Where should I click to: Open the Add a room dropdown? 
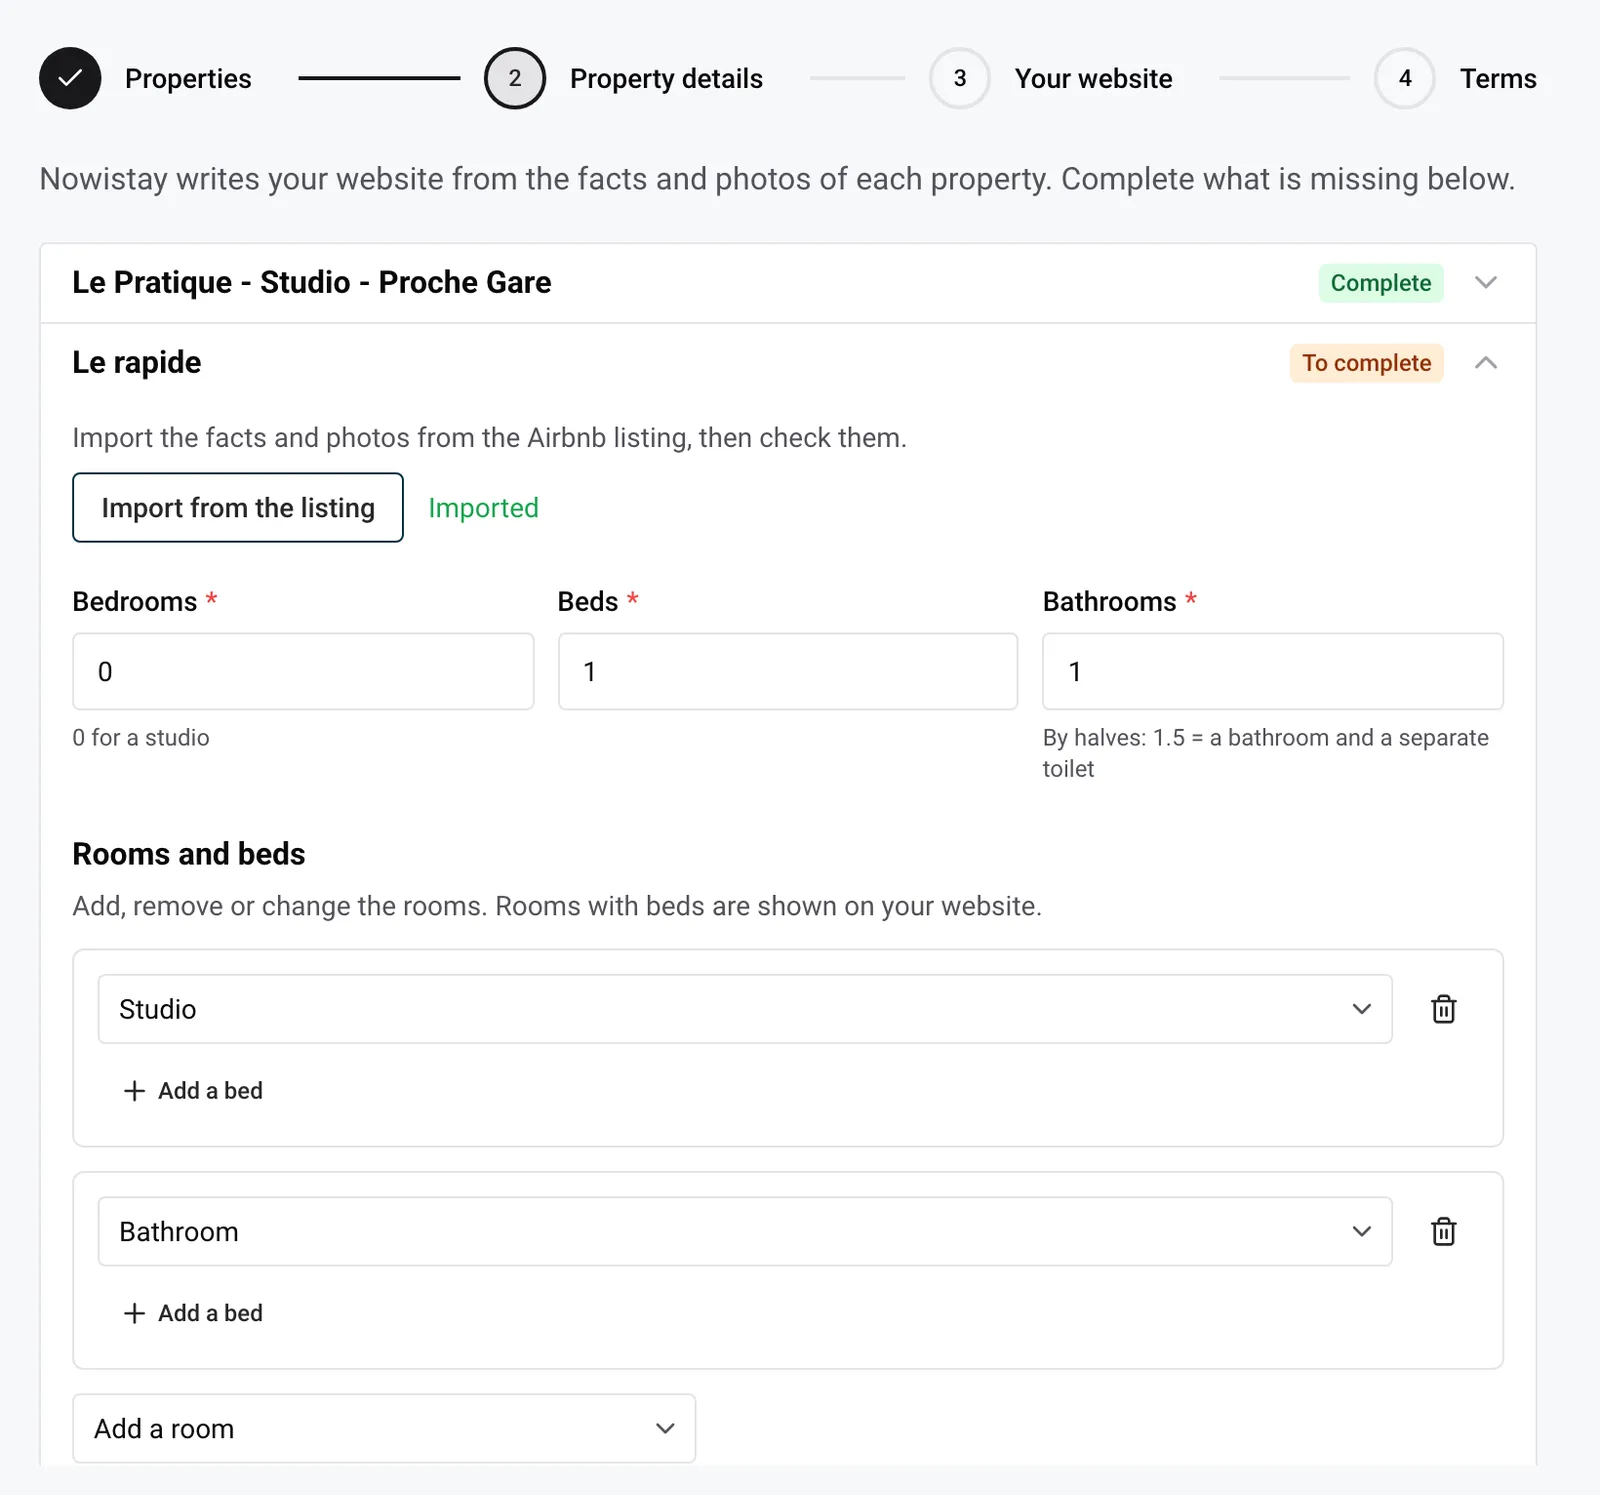tap(384, 1428)
